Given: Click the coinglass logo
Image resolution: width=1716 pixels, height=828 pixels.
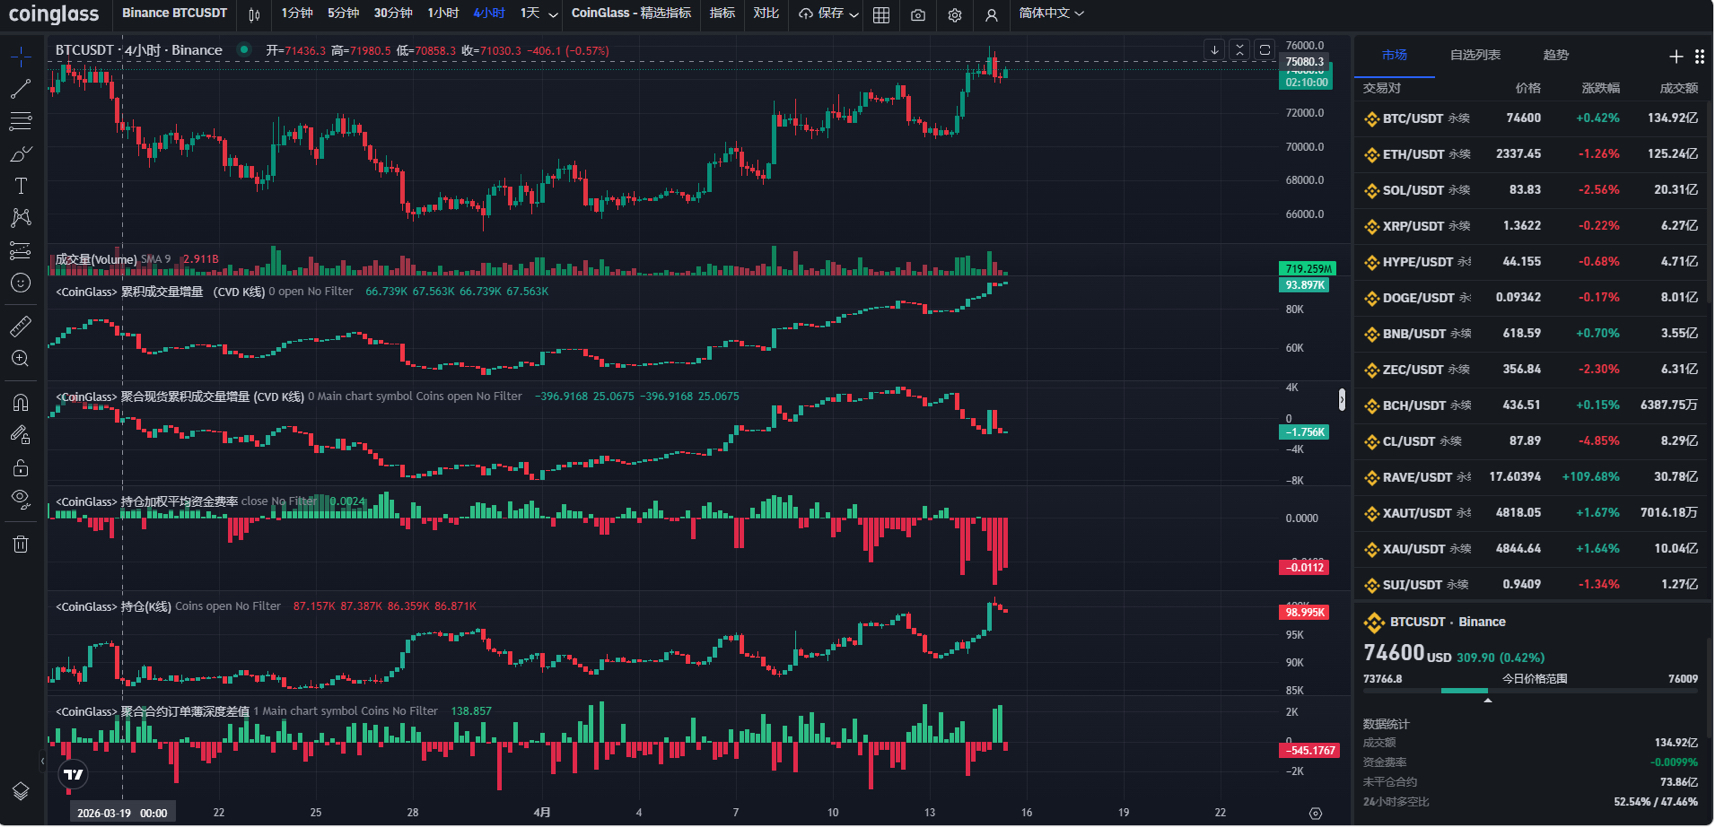Looking at the screenshot, I should click(x=54, y=14).
